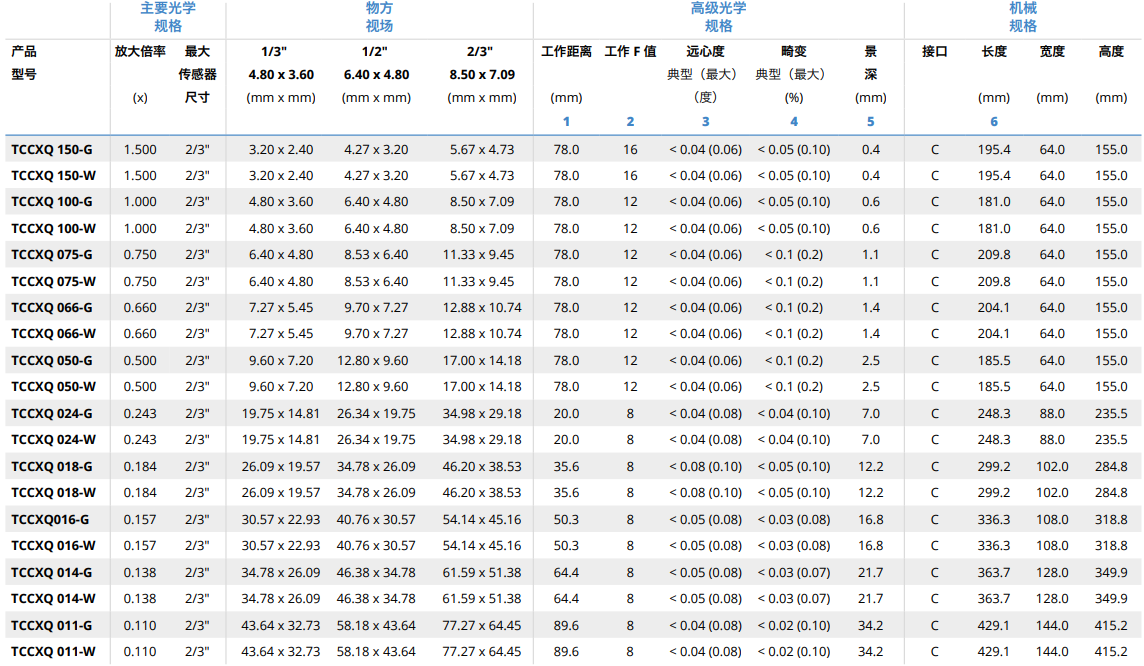The image size is (1144, 666).
Task: Click footnote 6 under 长度
Action: tap(994, 122)
